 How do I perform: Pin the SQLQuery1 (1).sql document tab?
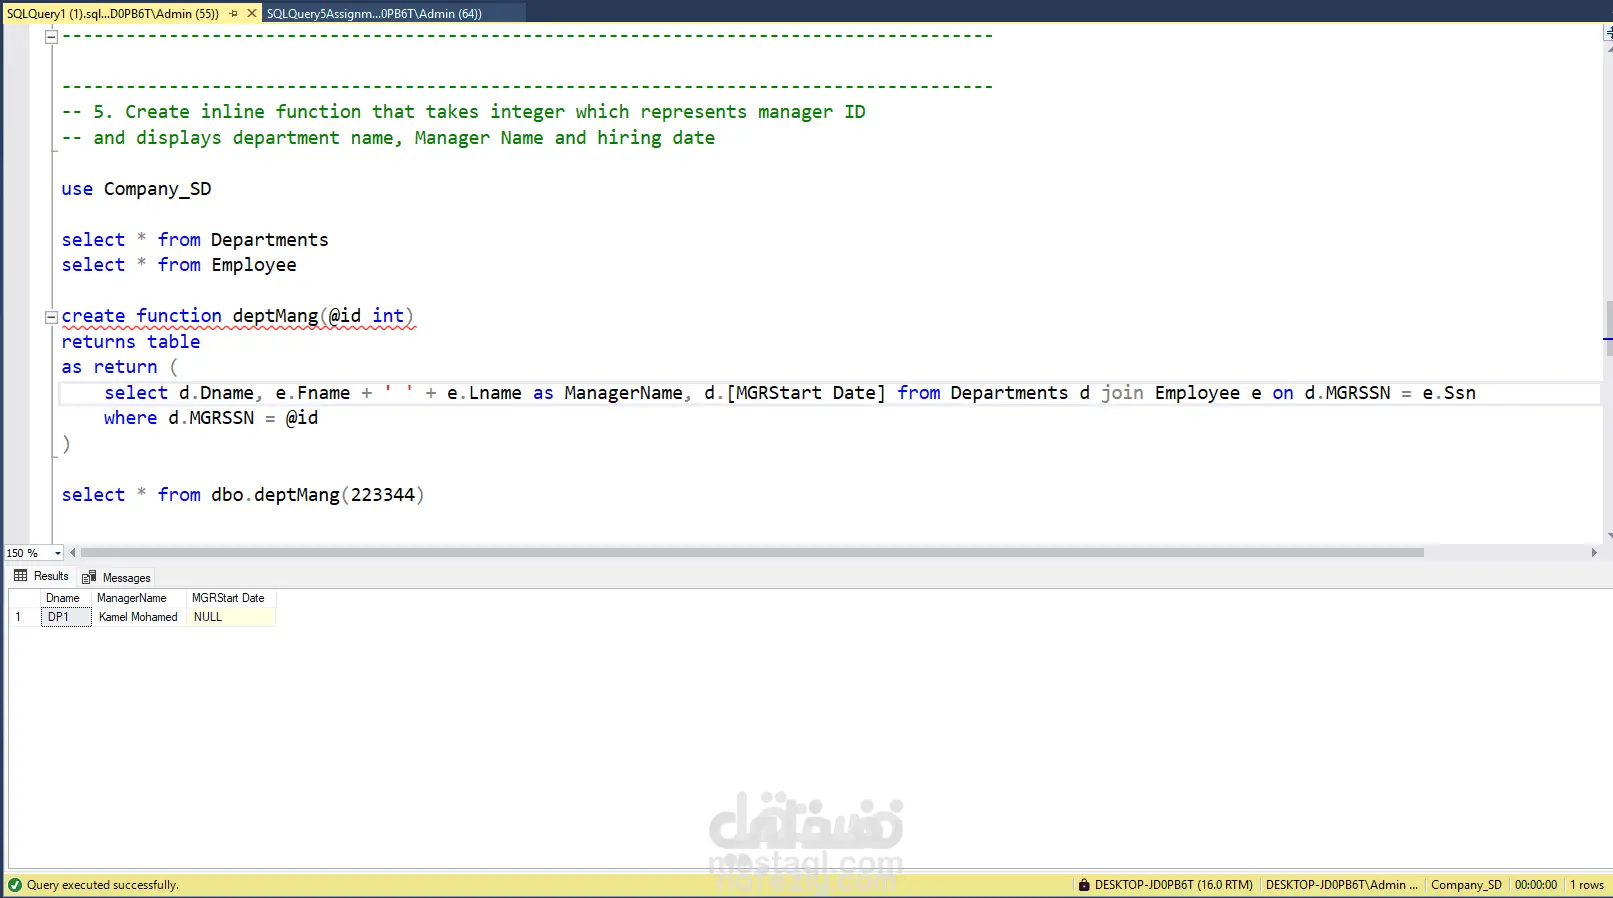[x=234, y=14]
